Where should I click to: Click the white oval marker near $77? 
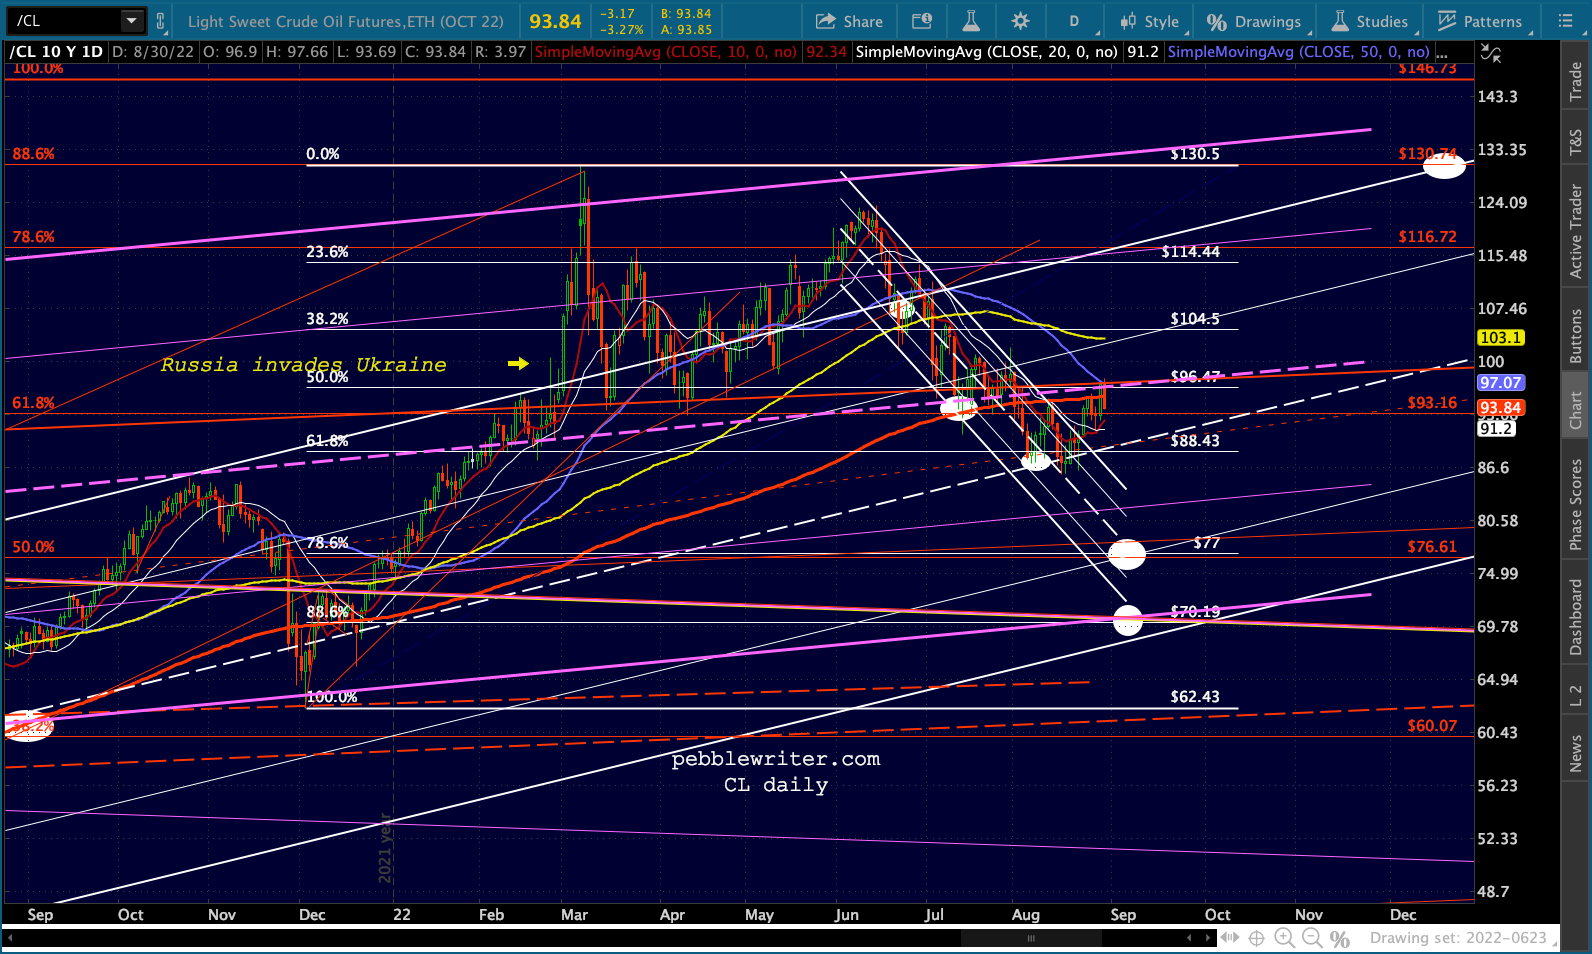point(1127,554)
